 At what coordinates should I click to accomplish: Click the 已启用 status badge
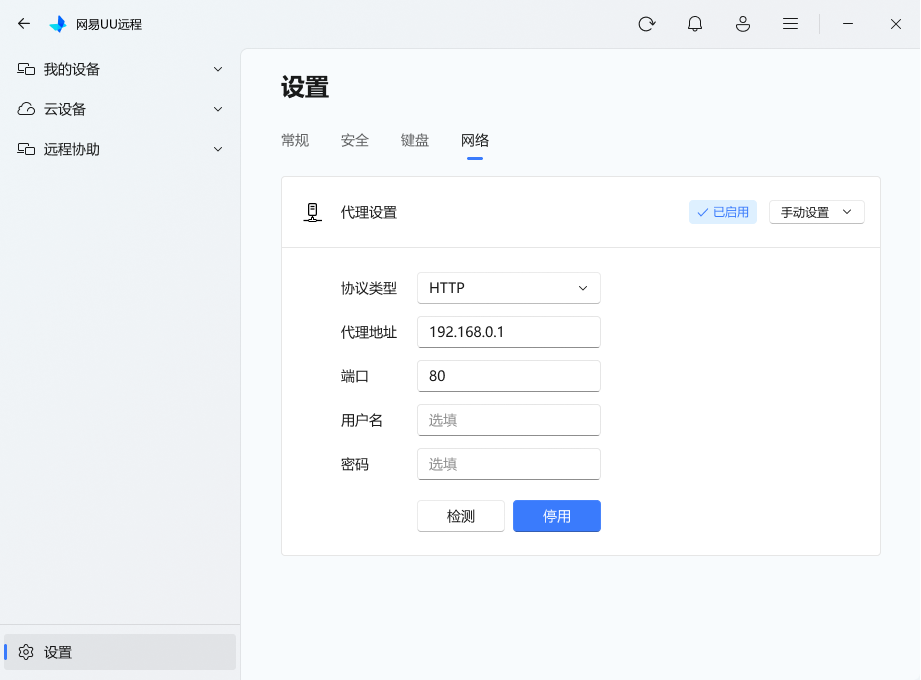point(722,212)
